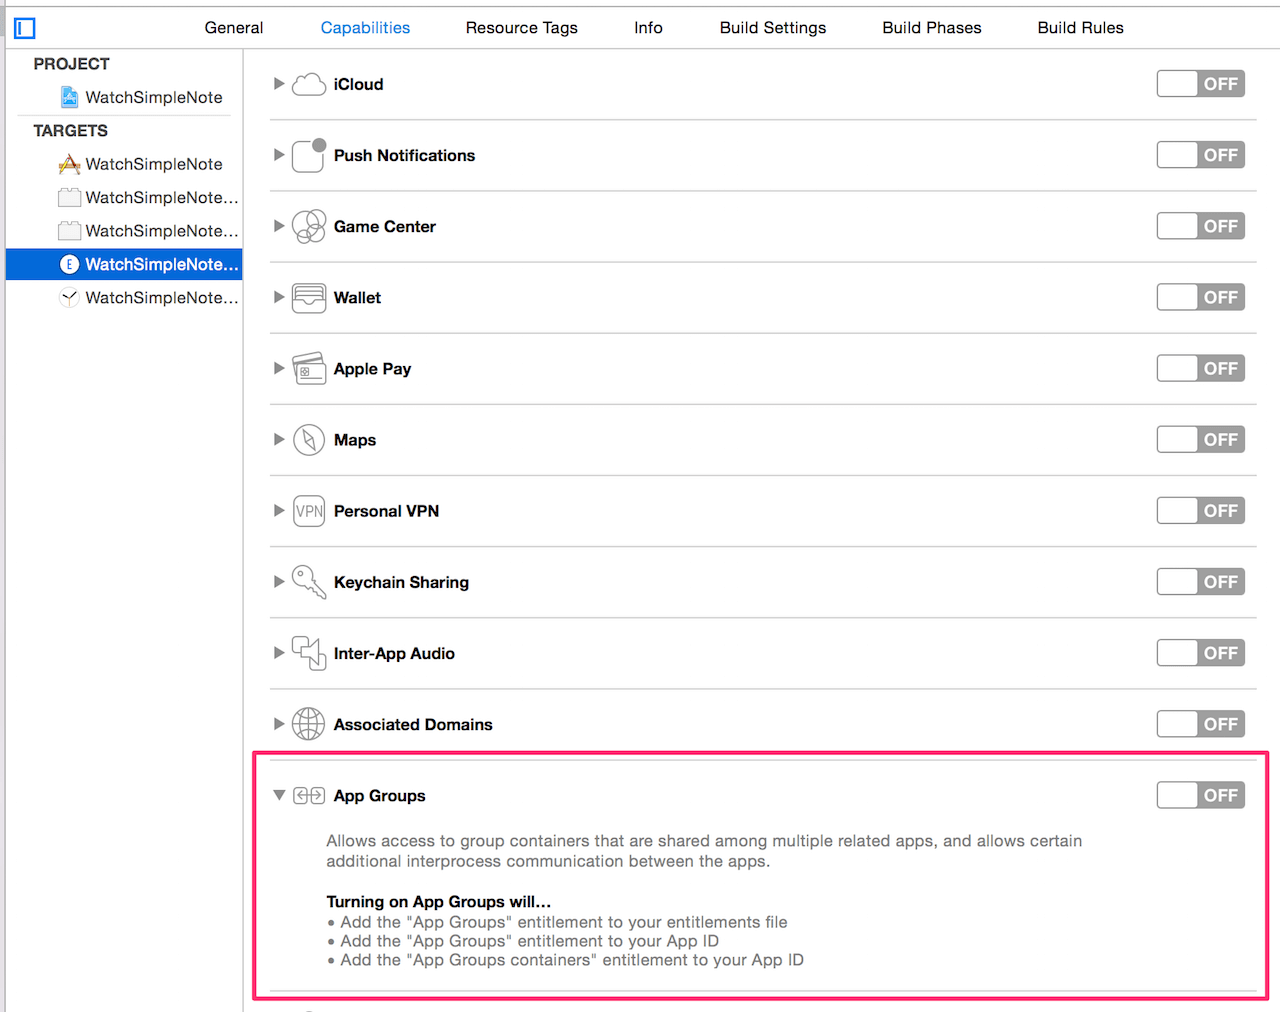Open the General tab
Screen dimensions: 1280x1012
point(234,28)
